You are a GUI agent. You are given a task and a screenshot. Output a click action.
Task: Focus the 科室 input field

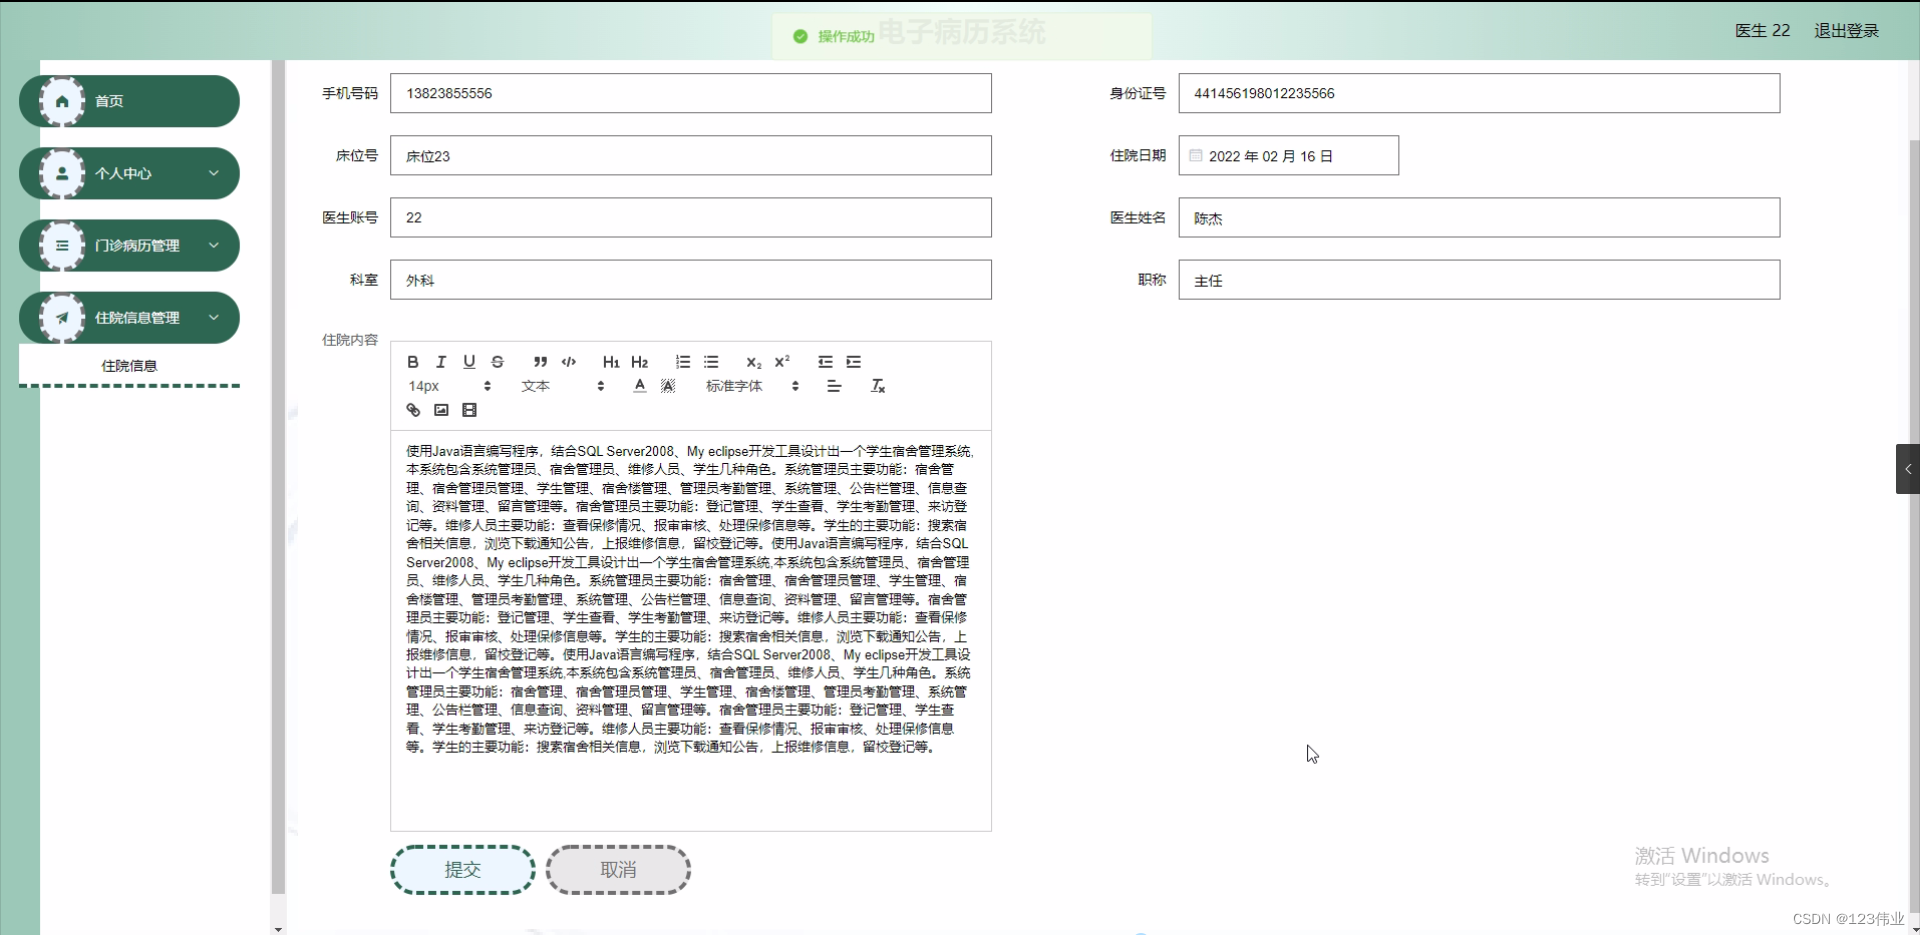691,280
